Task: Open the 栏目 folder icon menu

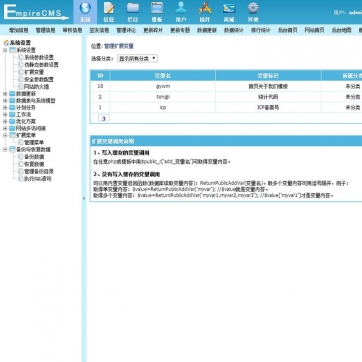Action: point(133,12)
